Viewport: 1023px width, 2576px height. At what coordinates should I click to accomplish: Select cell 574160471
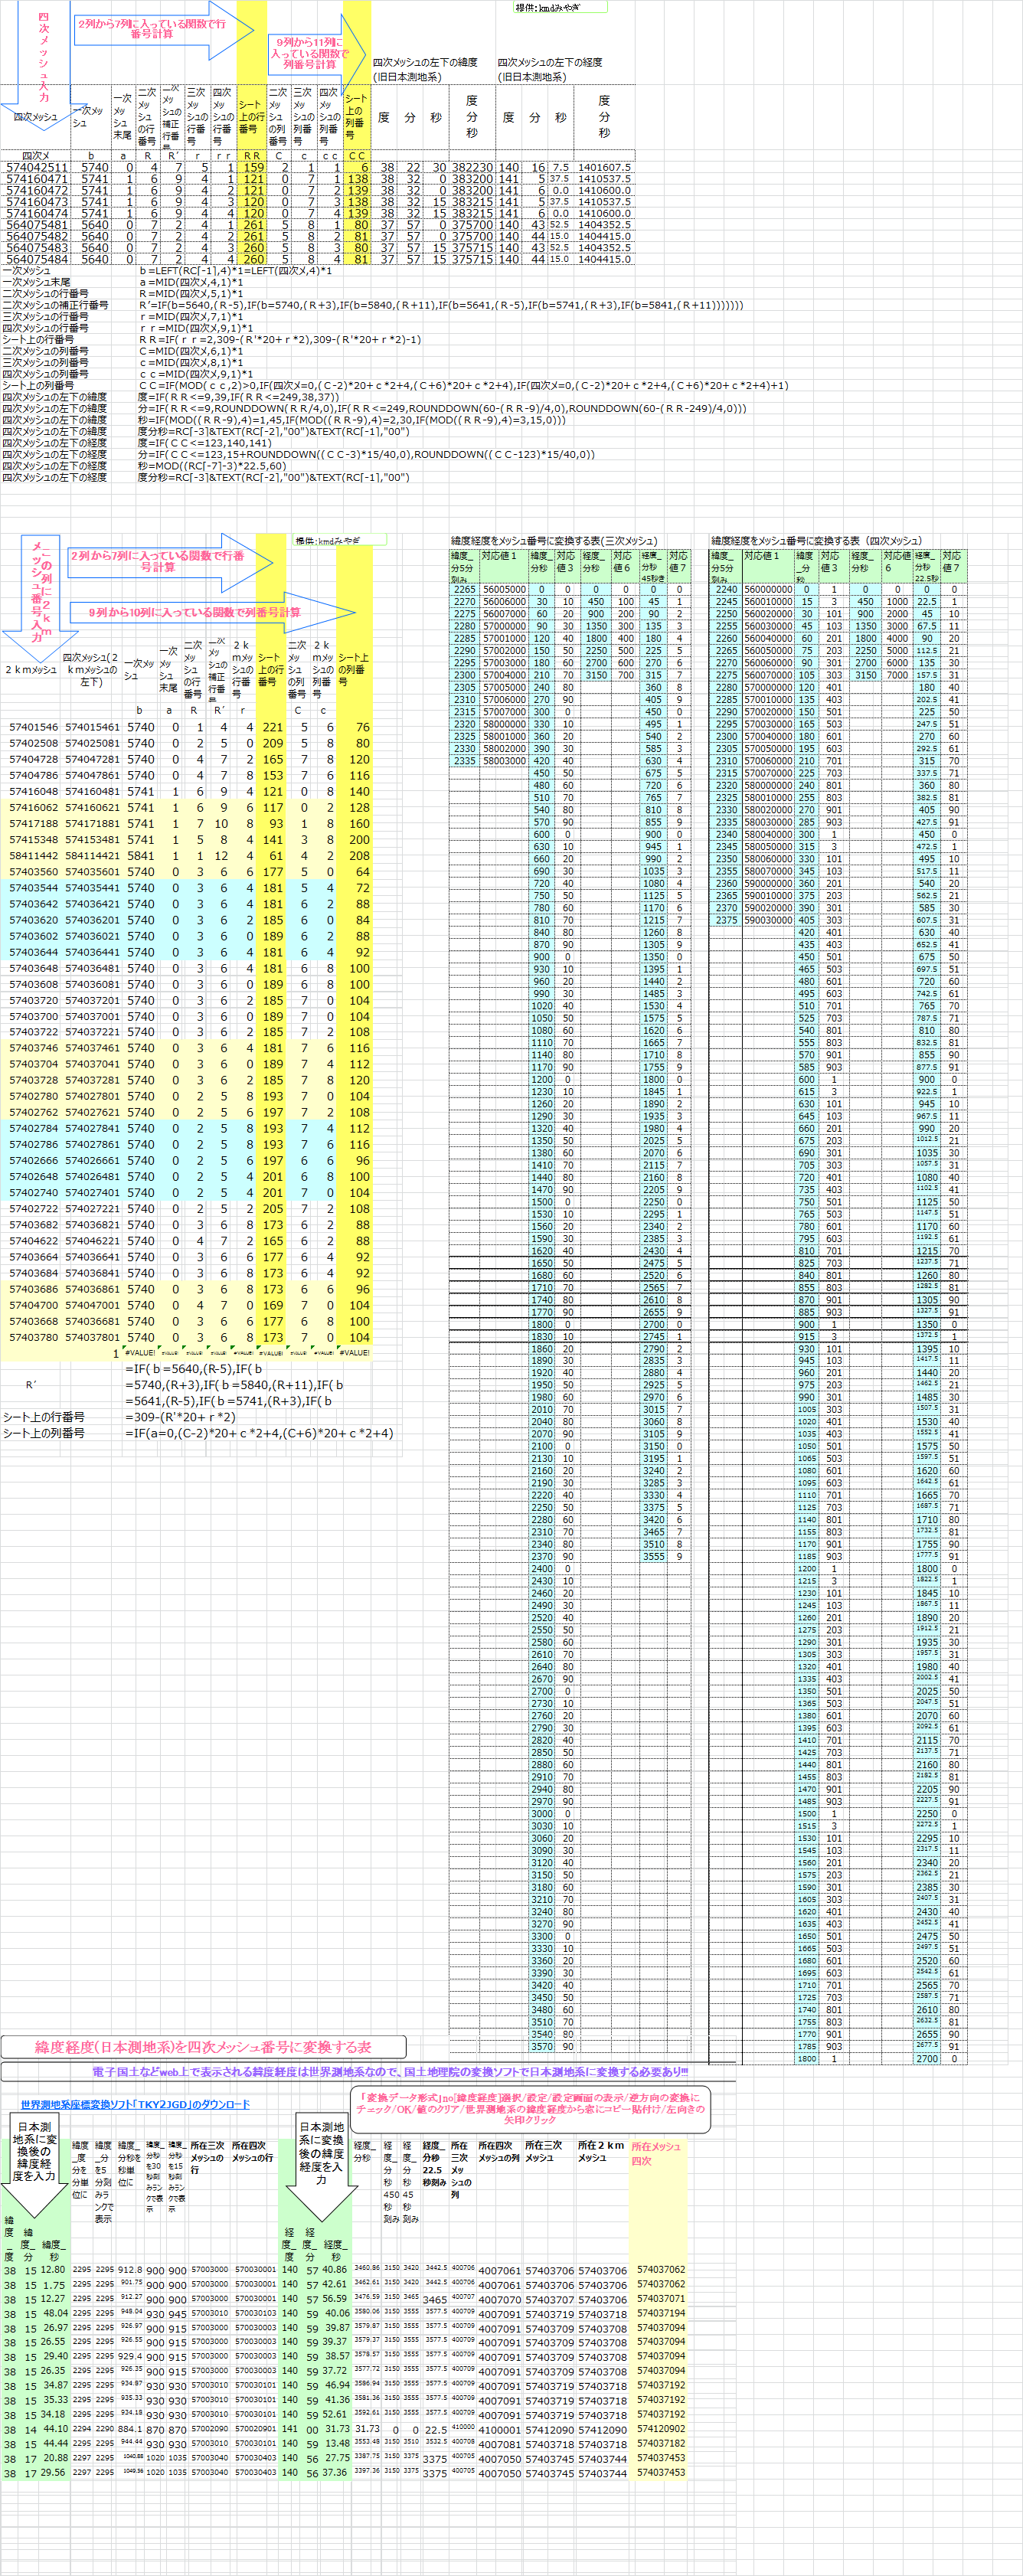[37, 179]
